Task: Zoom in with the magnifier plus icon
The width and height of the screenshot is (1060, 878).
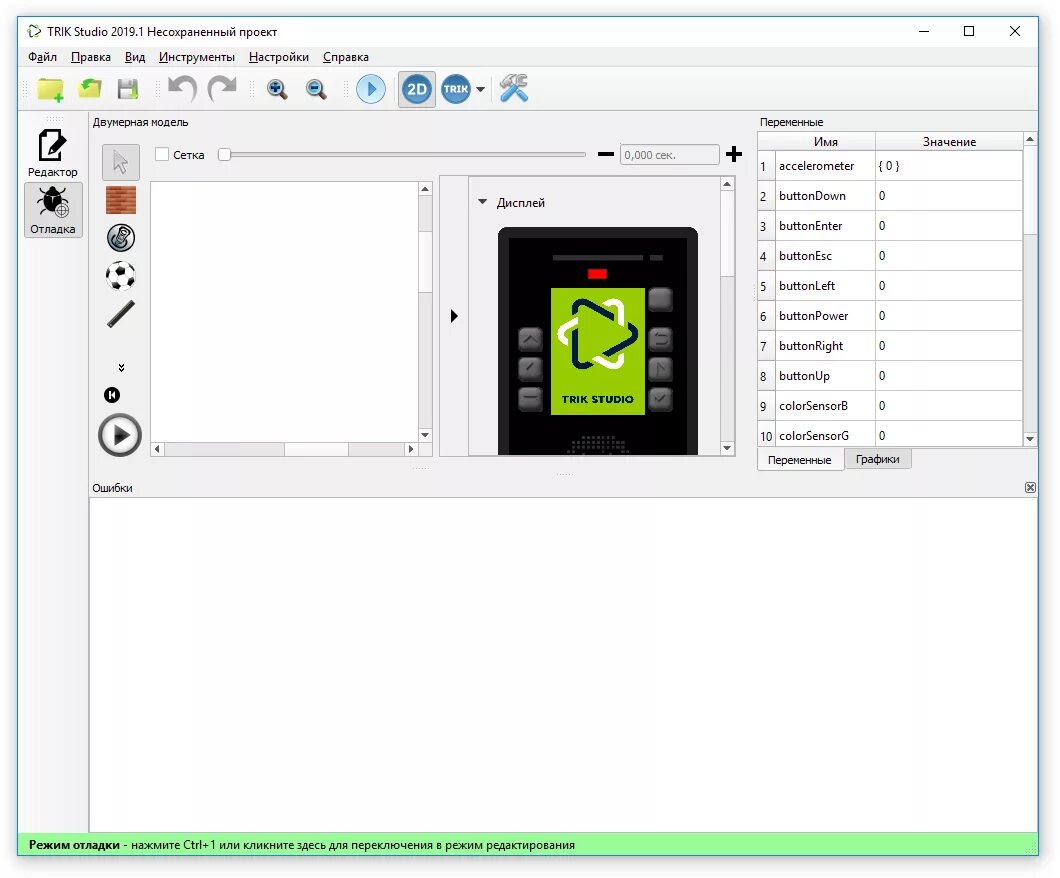Action: (x=276, y=89)
